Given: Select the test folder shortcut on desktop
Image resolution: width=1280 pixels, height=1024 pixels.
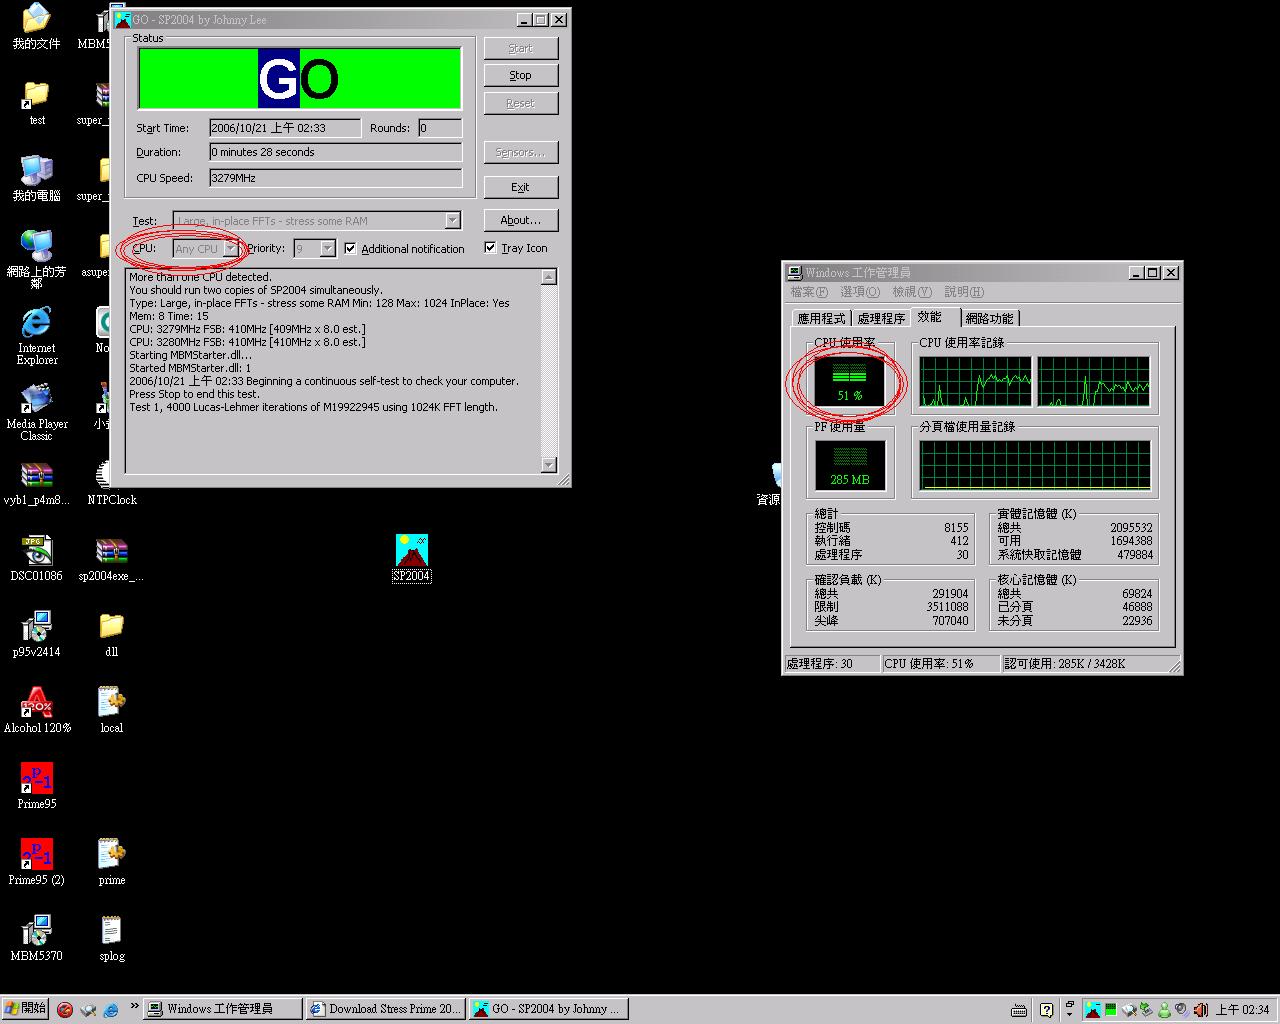Looking at the screenshot, I should [x=36, y=103].
